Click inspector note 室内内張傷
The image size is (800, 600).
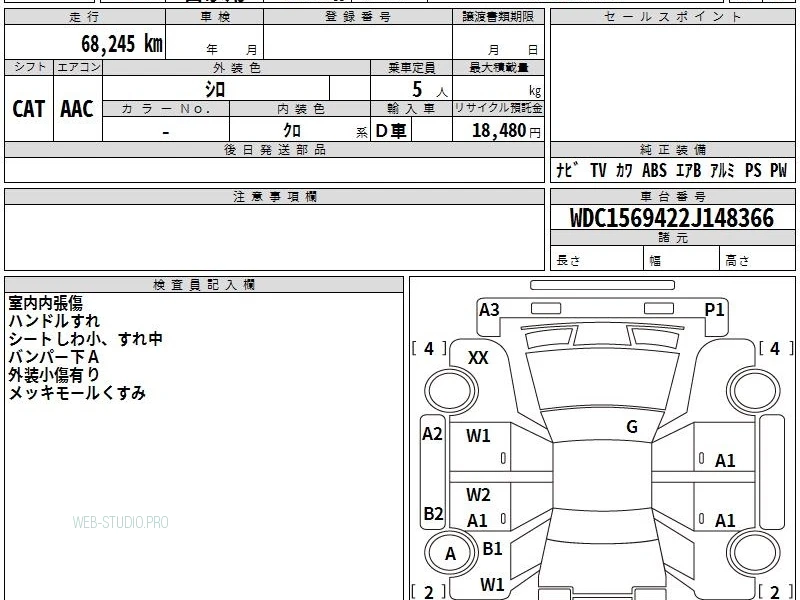coord(45,303)
